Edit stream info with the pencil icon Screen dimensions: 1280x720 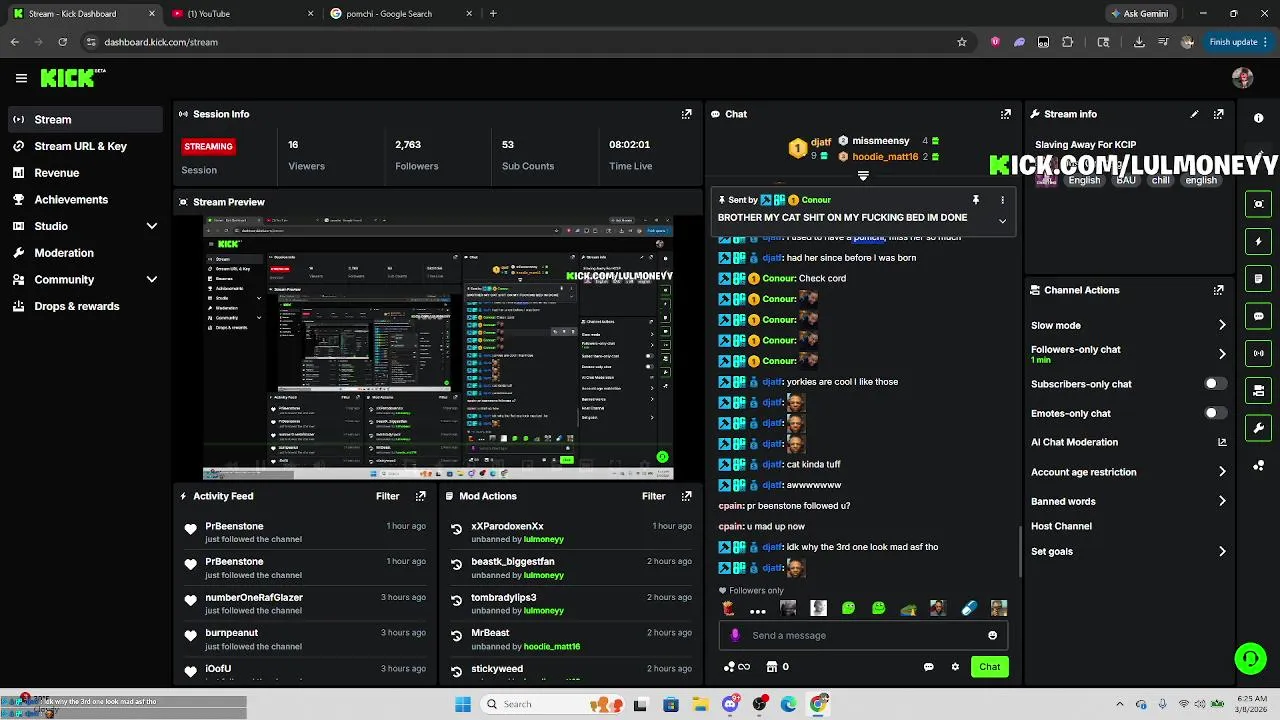point(1194,114)
